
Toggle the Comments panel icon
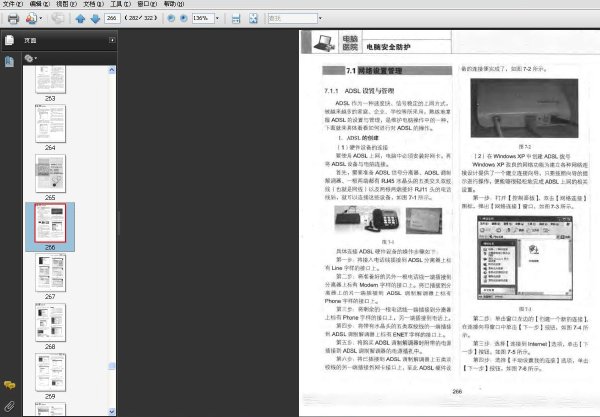pos(9,385)
